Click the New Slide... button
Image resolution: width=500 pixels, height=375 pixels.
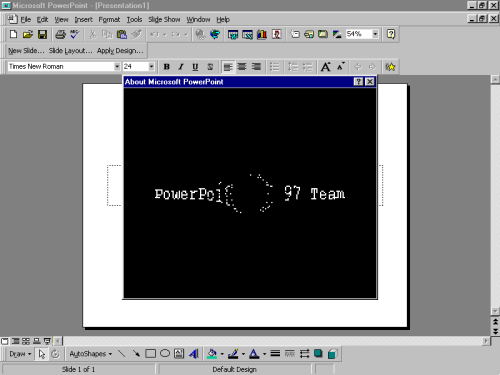click(26, 51)
